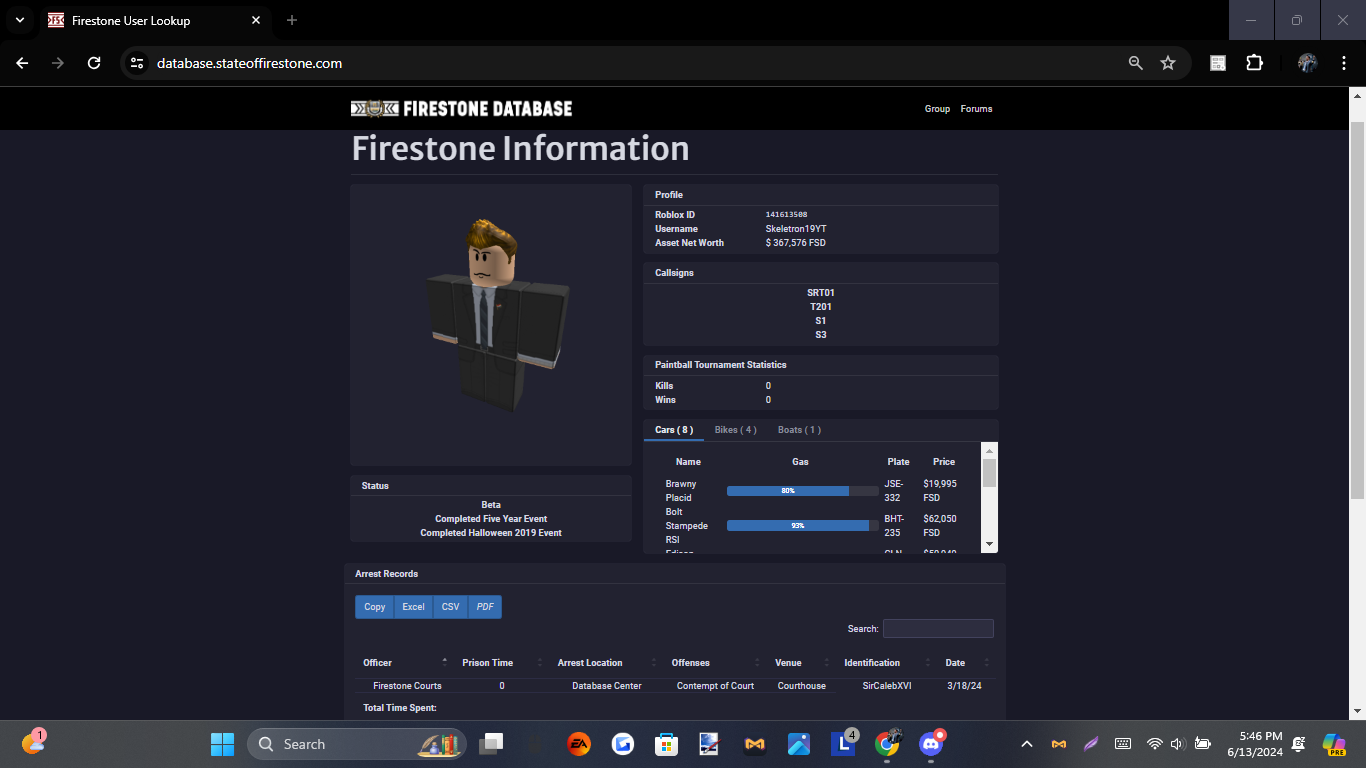Viewport: 1366px width, 768px height.
Task: Click the vehicle list scrollbar up arrow
Action: 989,451
